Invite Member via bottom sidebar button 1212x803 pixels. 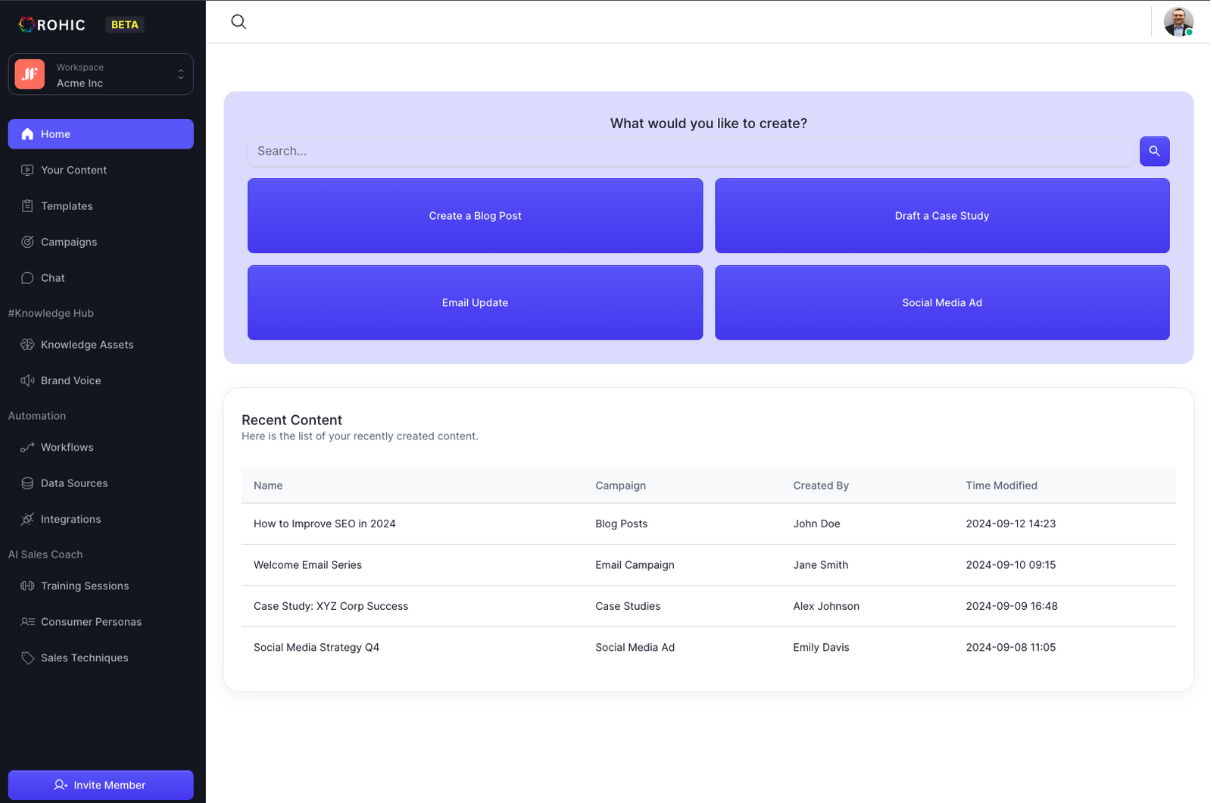[x=101, y=785]
